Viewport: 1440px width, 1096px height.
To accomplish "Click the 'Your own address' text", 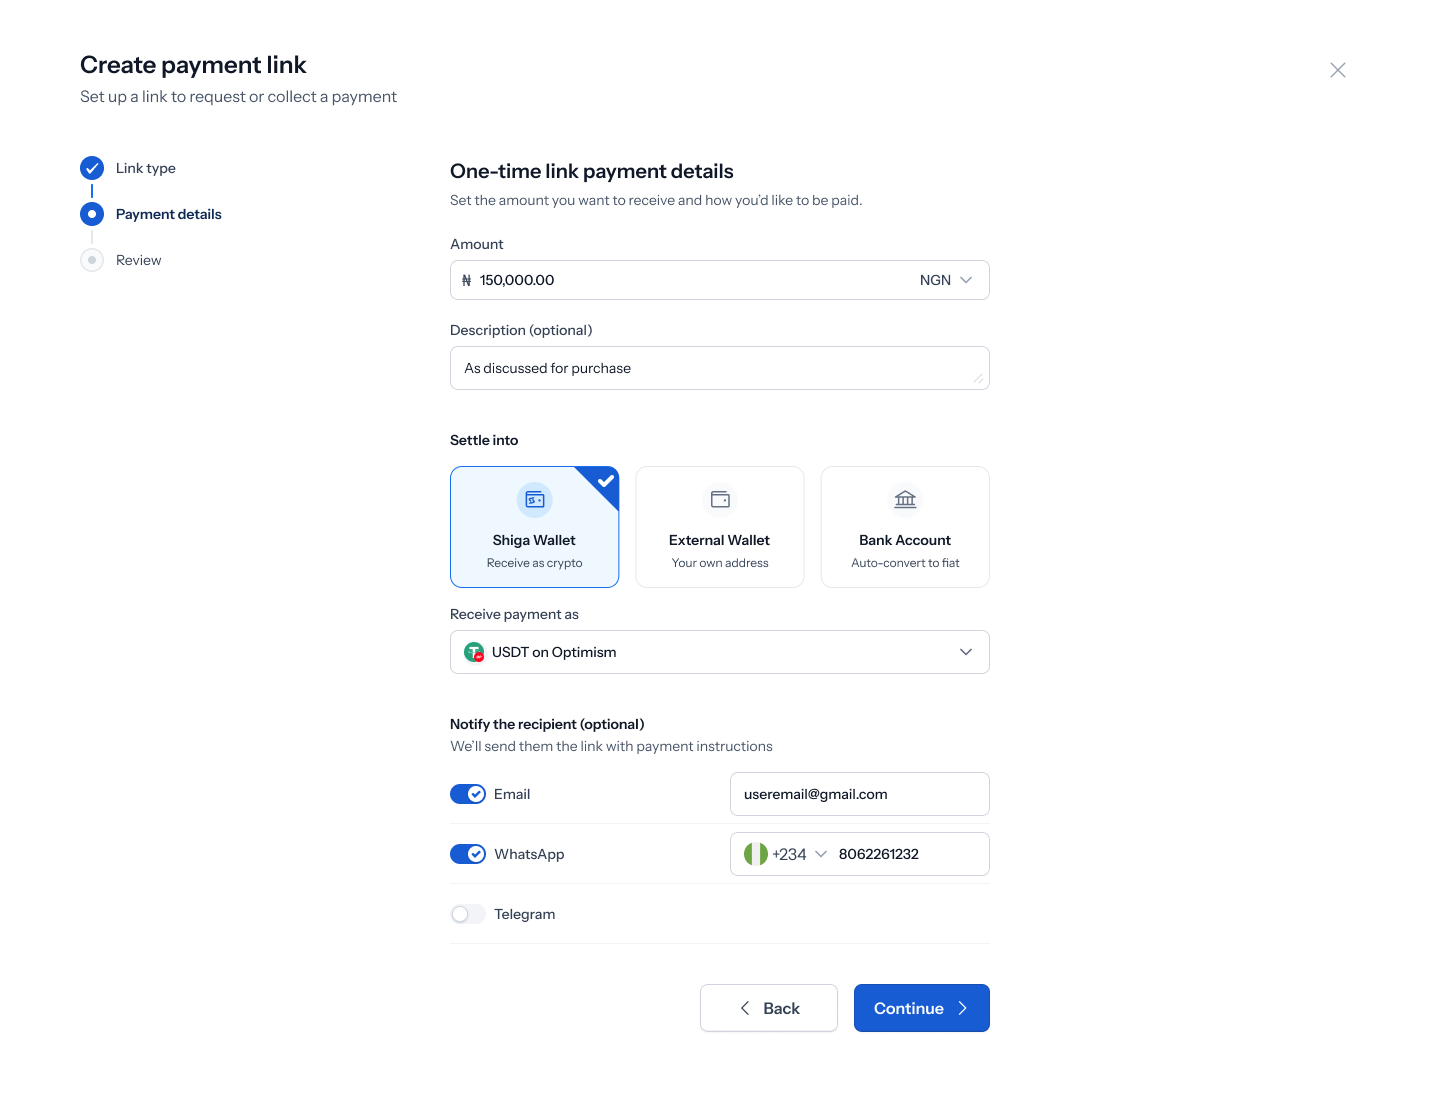I will point(720,563).
